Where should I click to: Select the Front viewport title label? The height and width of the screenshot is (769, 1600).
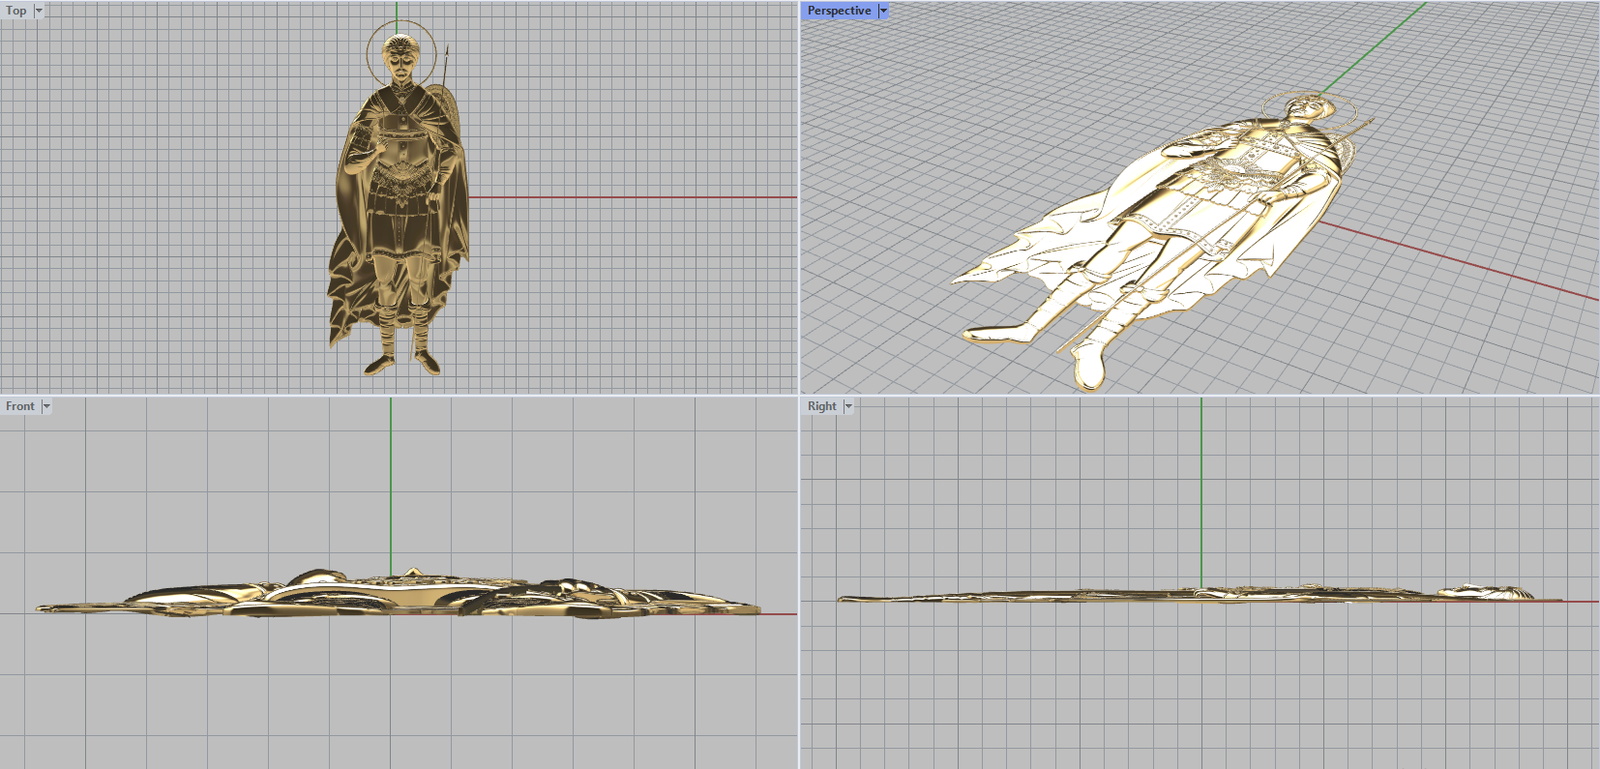click(19, 406)
